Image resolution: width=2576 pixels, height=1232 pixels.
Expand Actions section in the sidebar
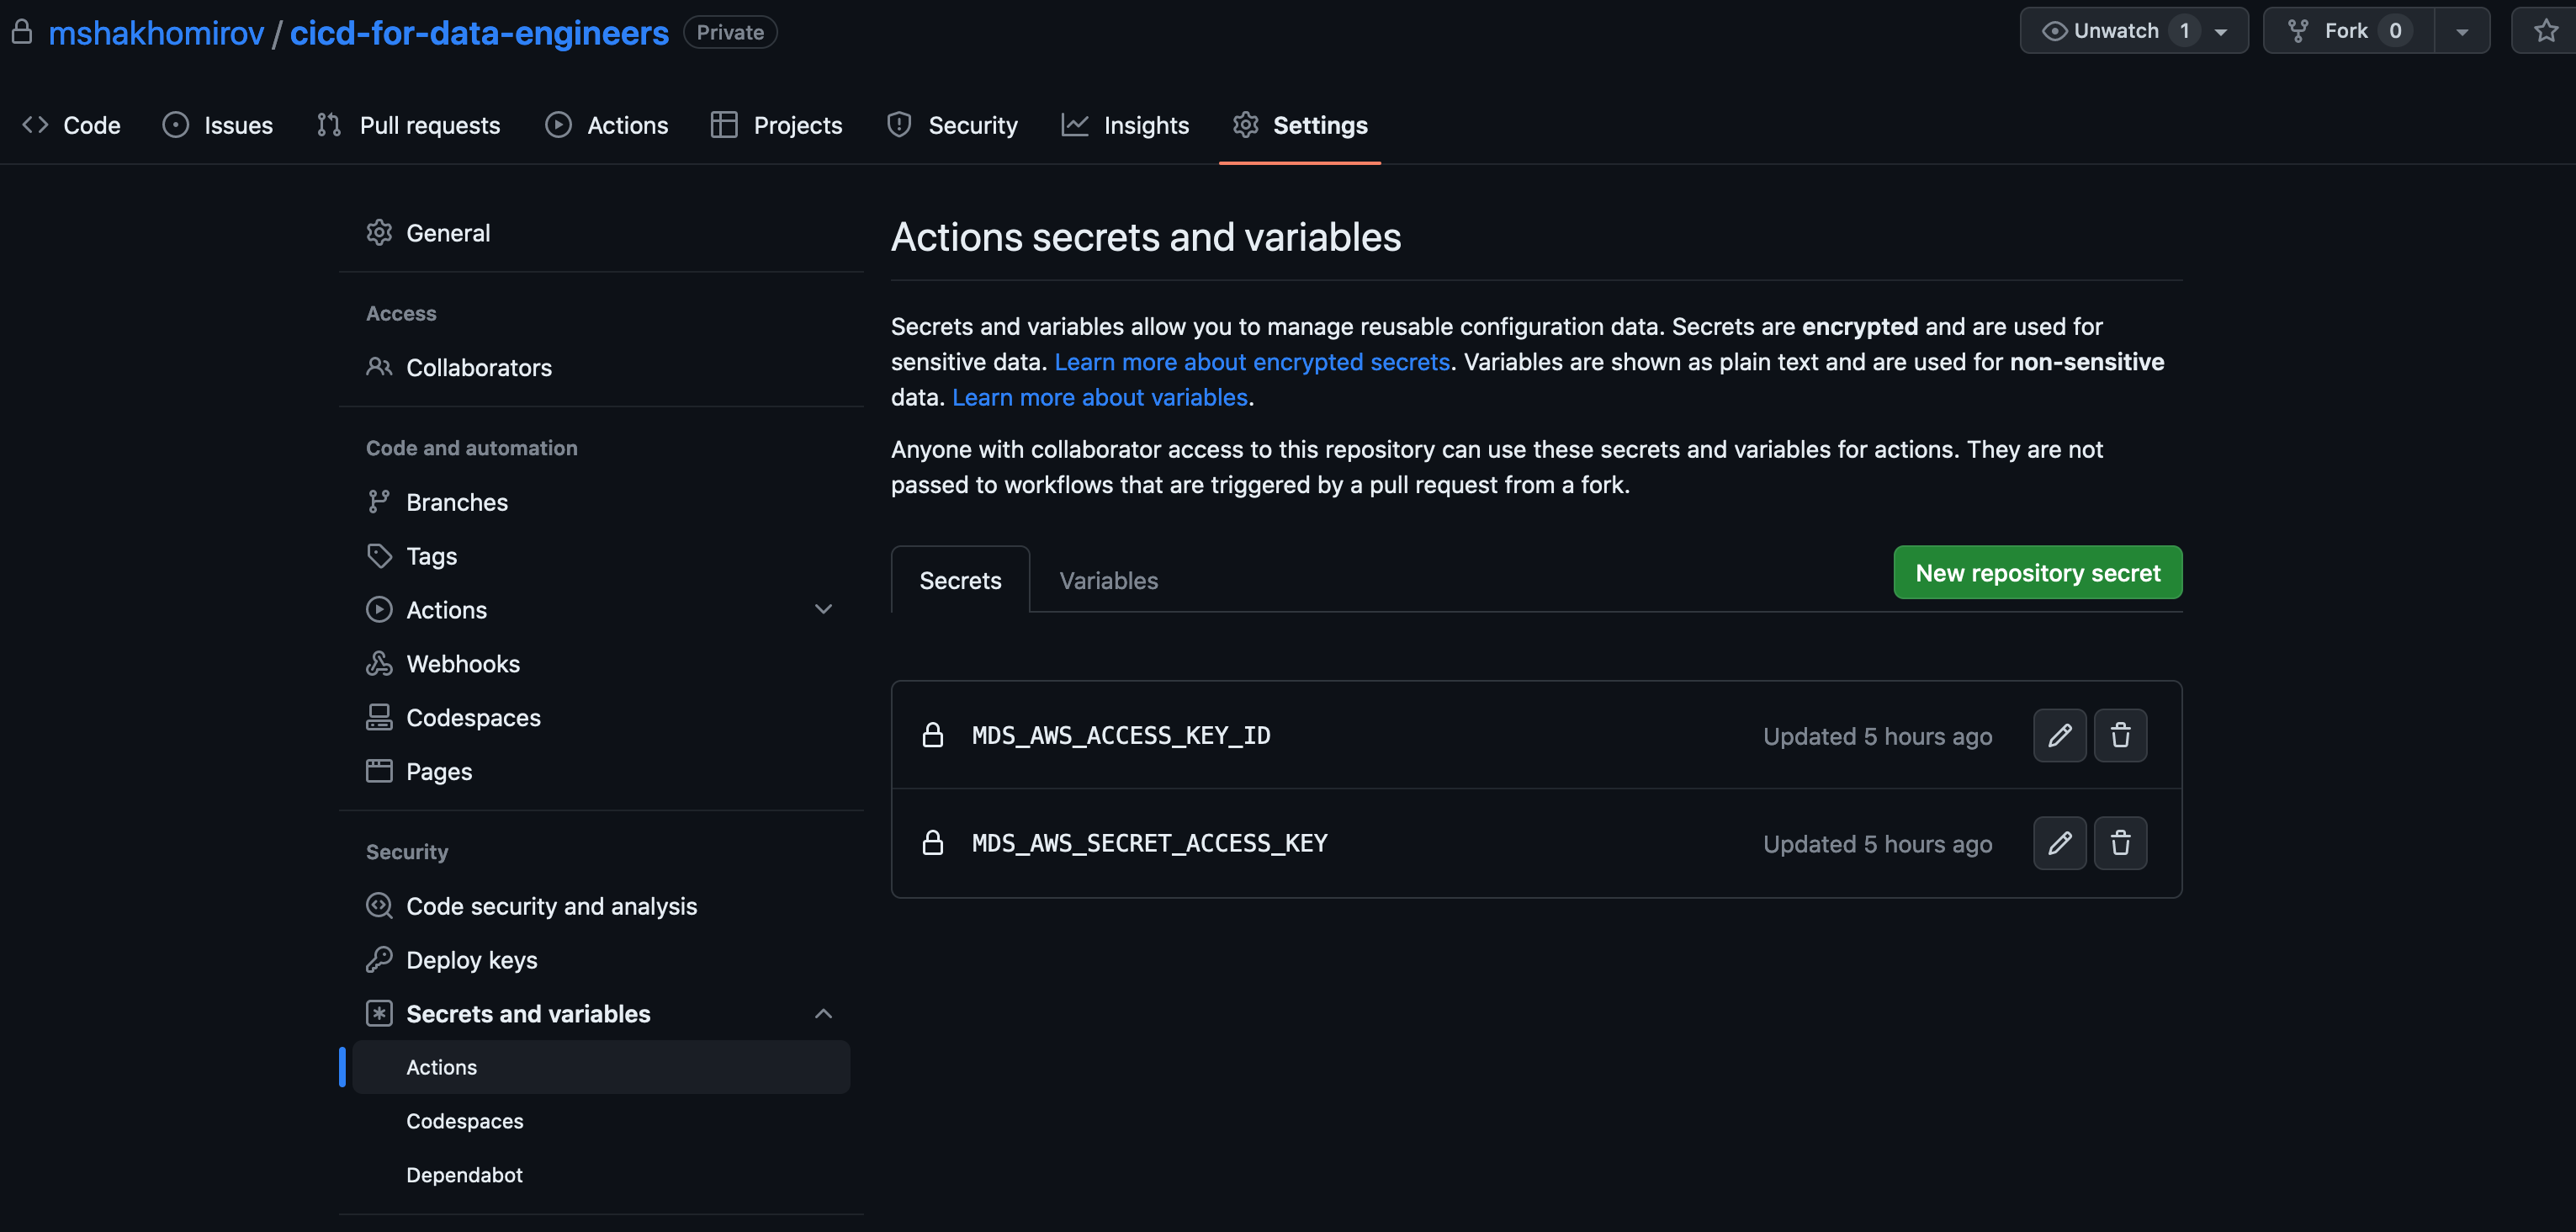coord(823,610)
